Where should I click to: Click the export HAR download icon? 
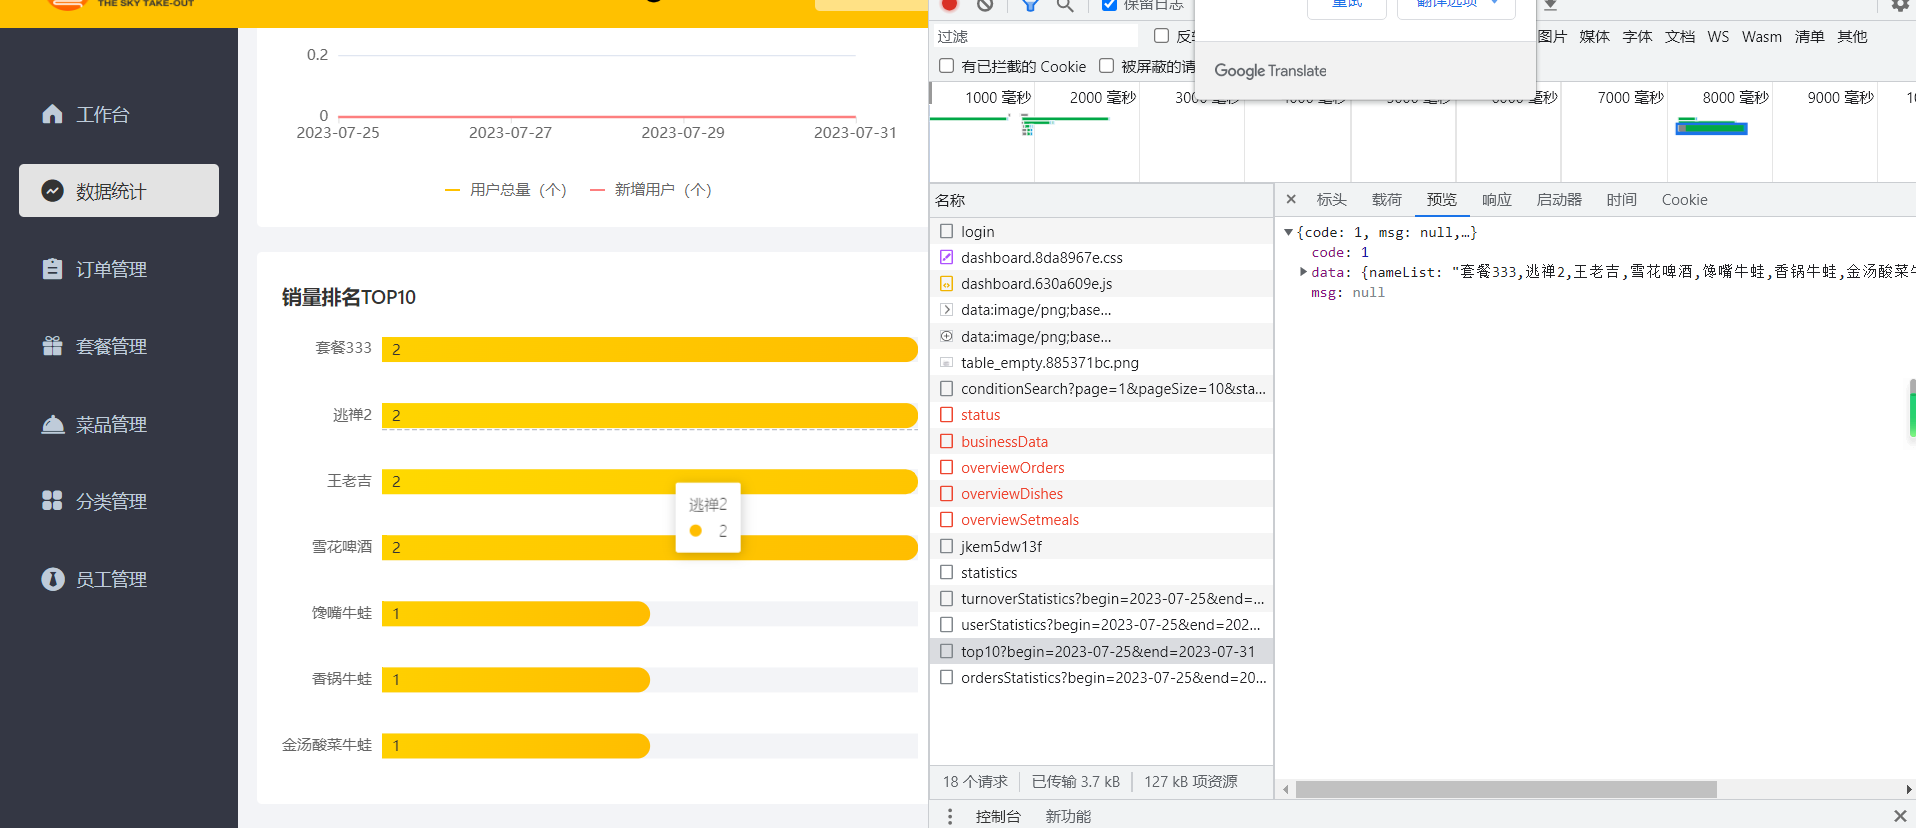(1550, 5)
